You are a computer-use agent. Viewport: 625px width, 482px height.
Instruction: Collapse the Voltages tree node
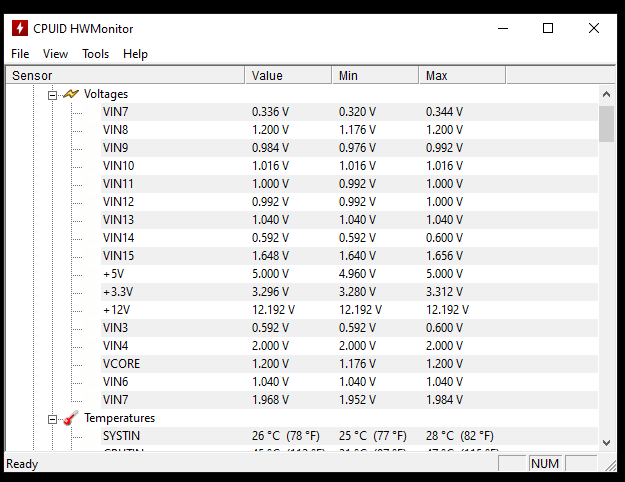52,95
